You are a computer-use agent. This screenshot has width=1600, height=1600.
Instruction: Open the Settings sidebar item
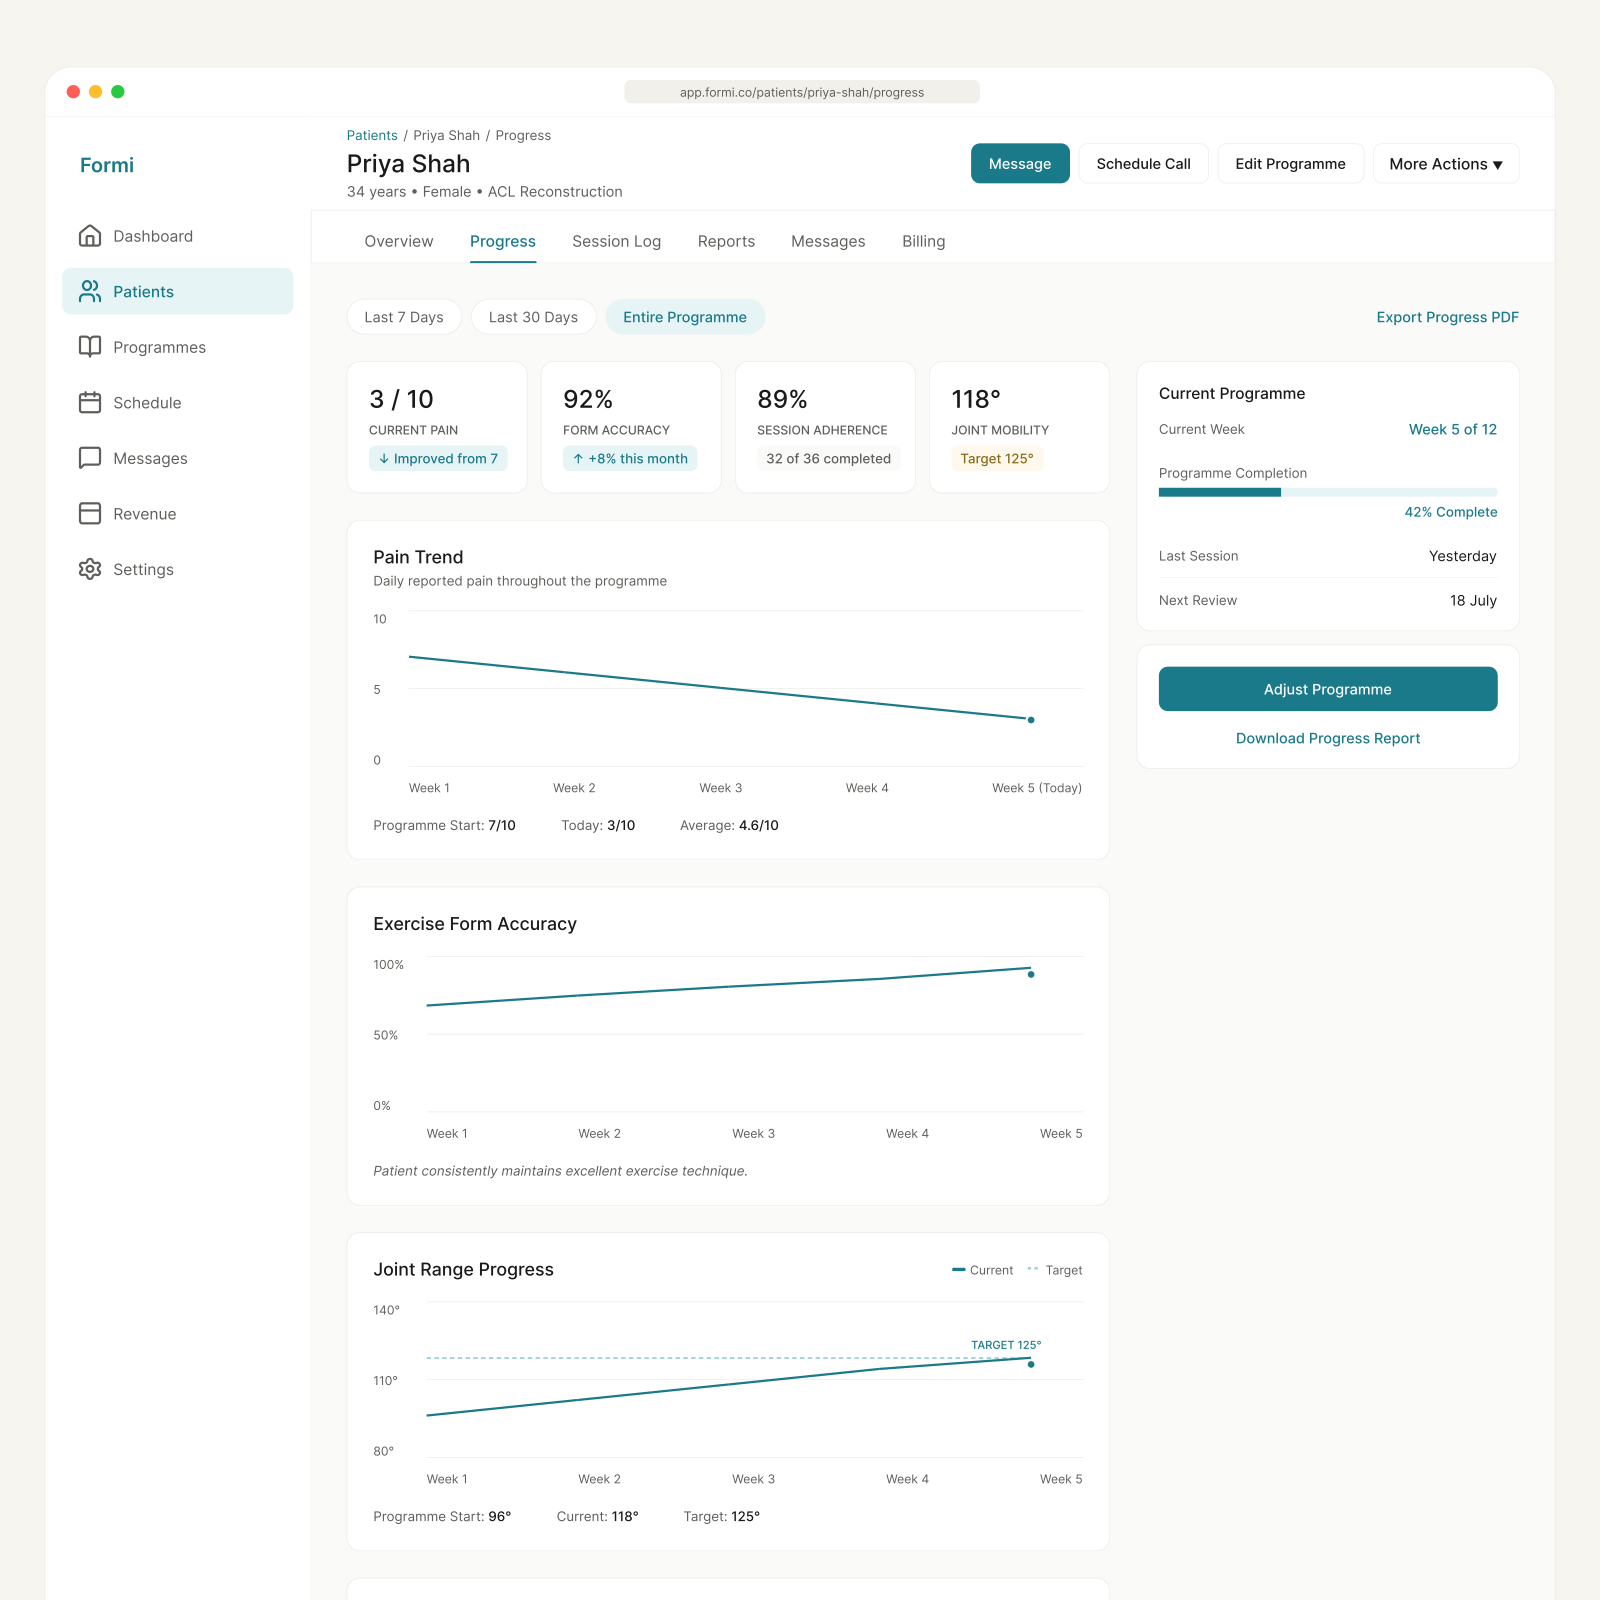[178, 569]
